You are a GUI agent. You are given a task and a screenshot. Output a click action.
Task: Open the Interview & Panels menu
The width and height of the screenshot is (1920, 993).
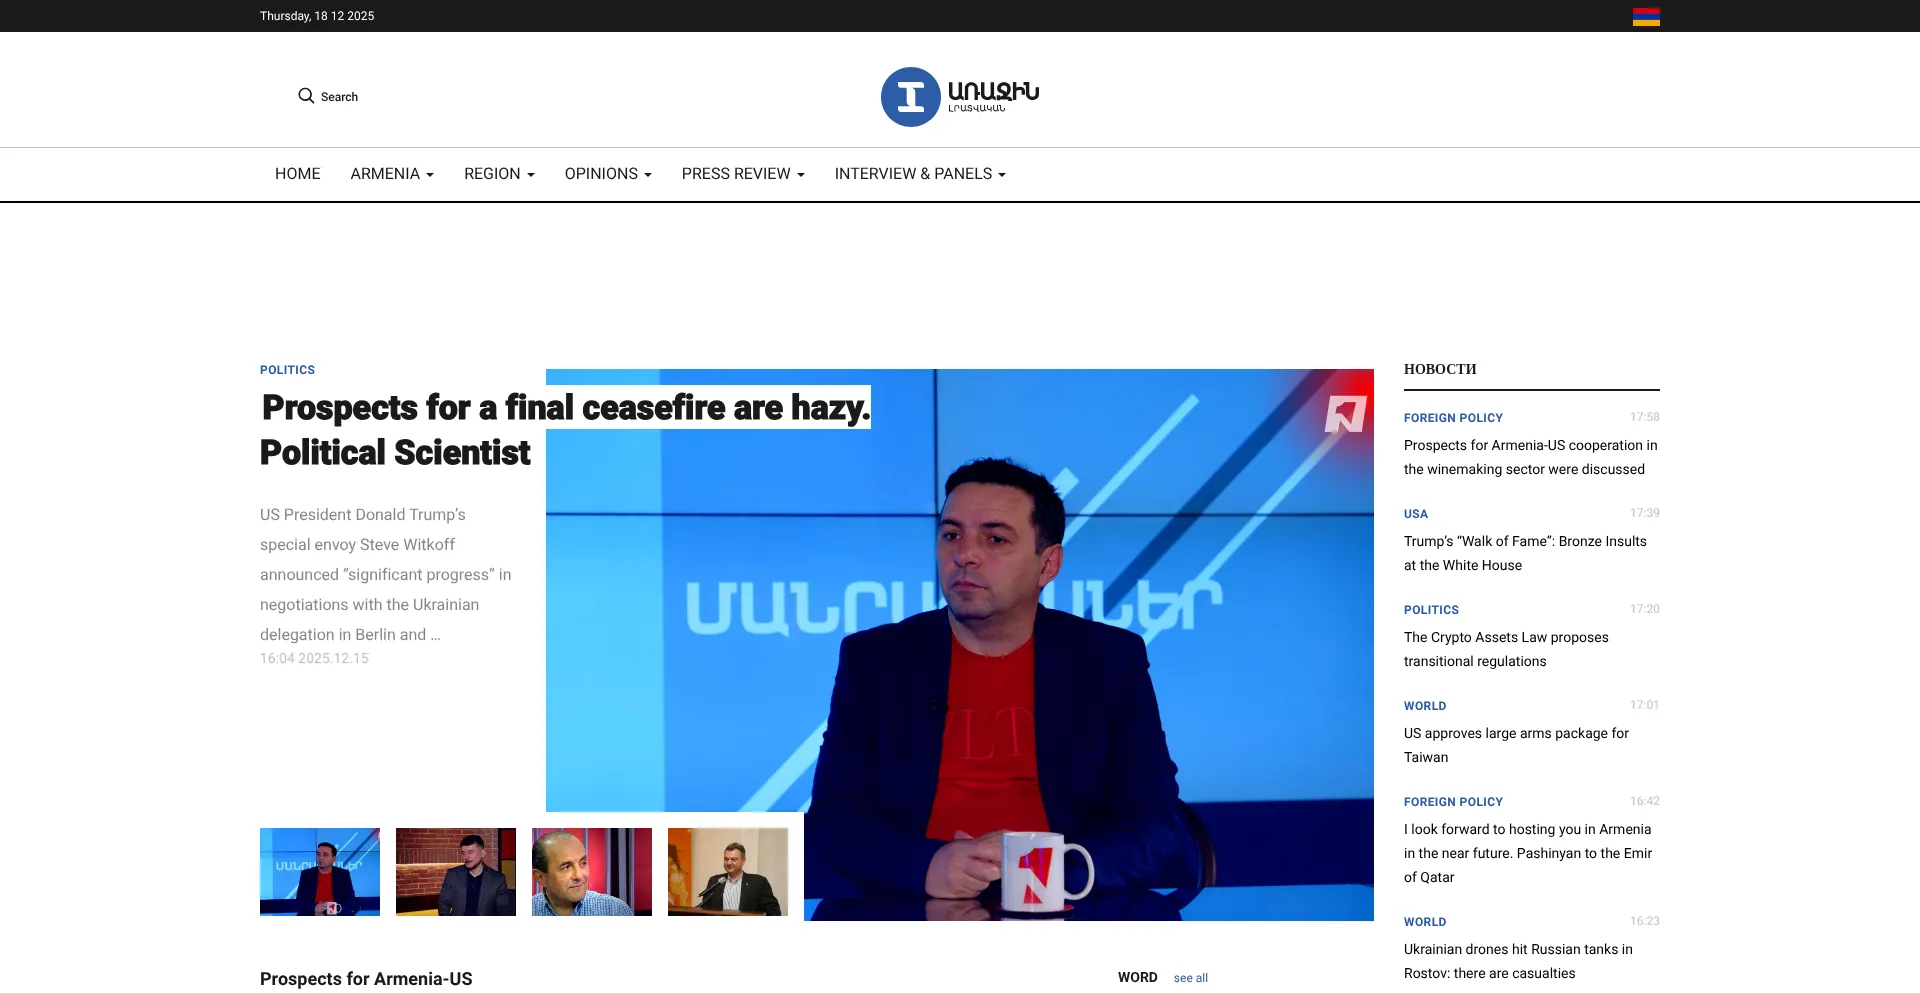(919, 174)
